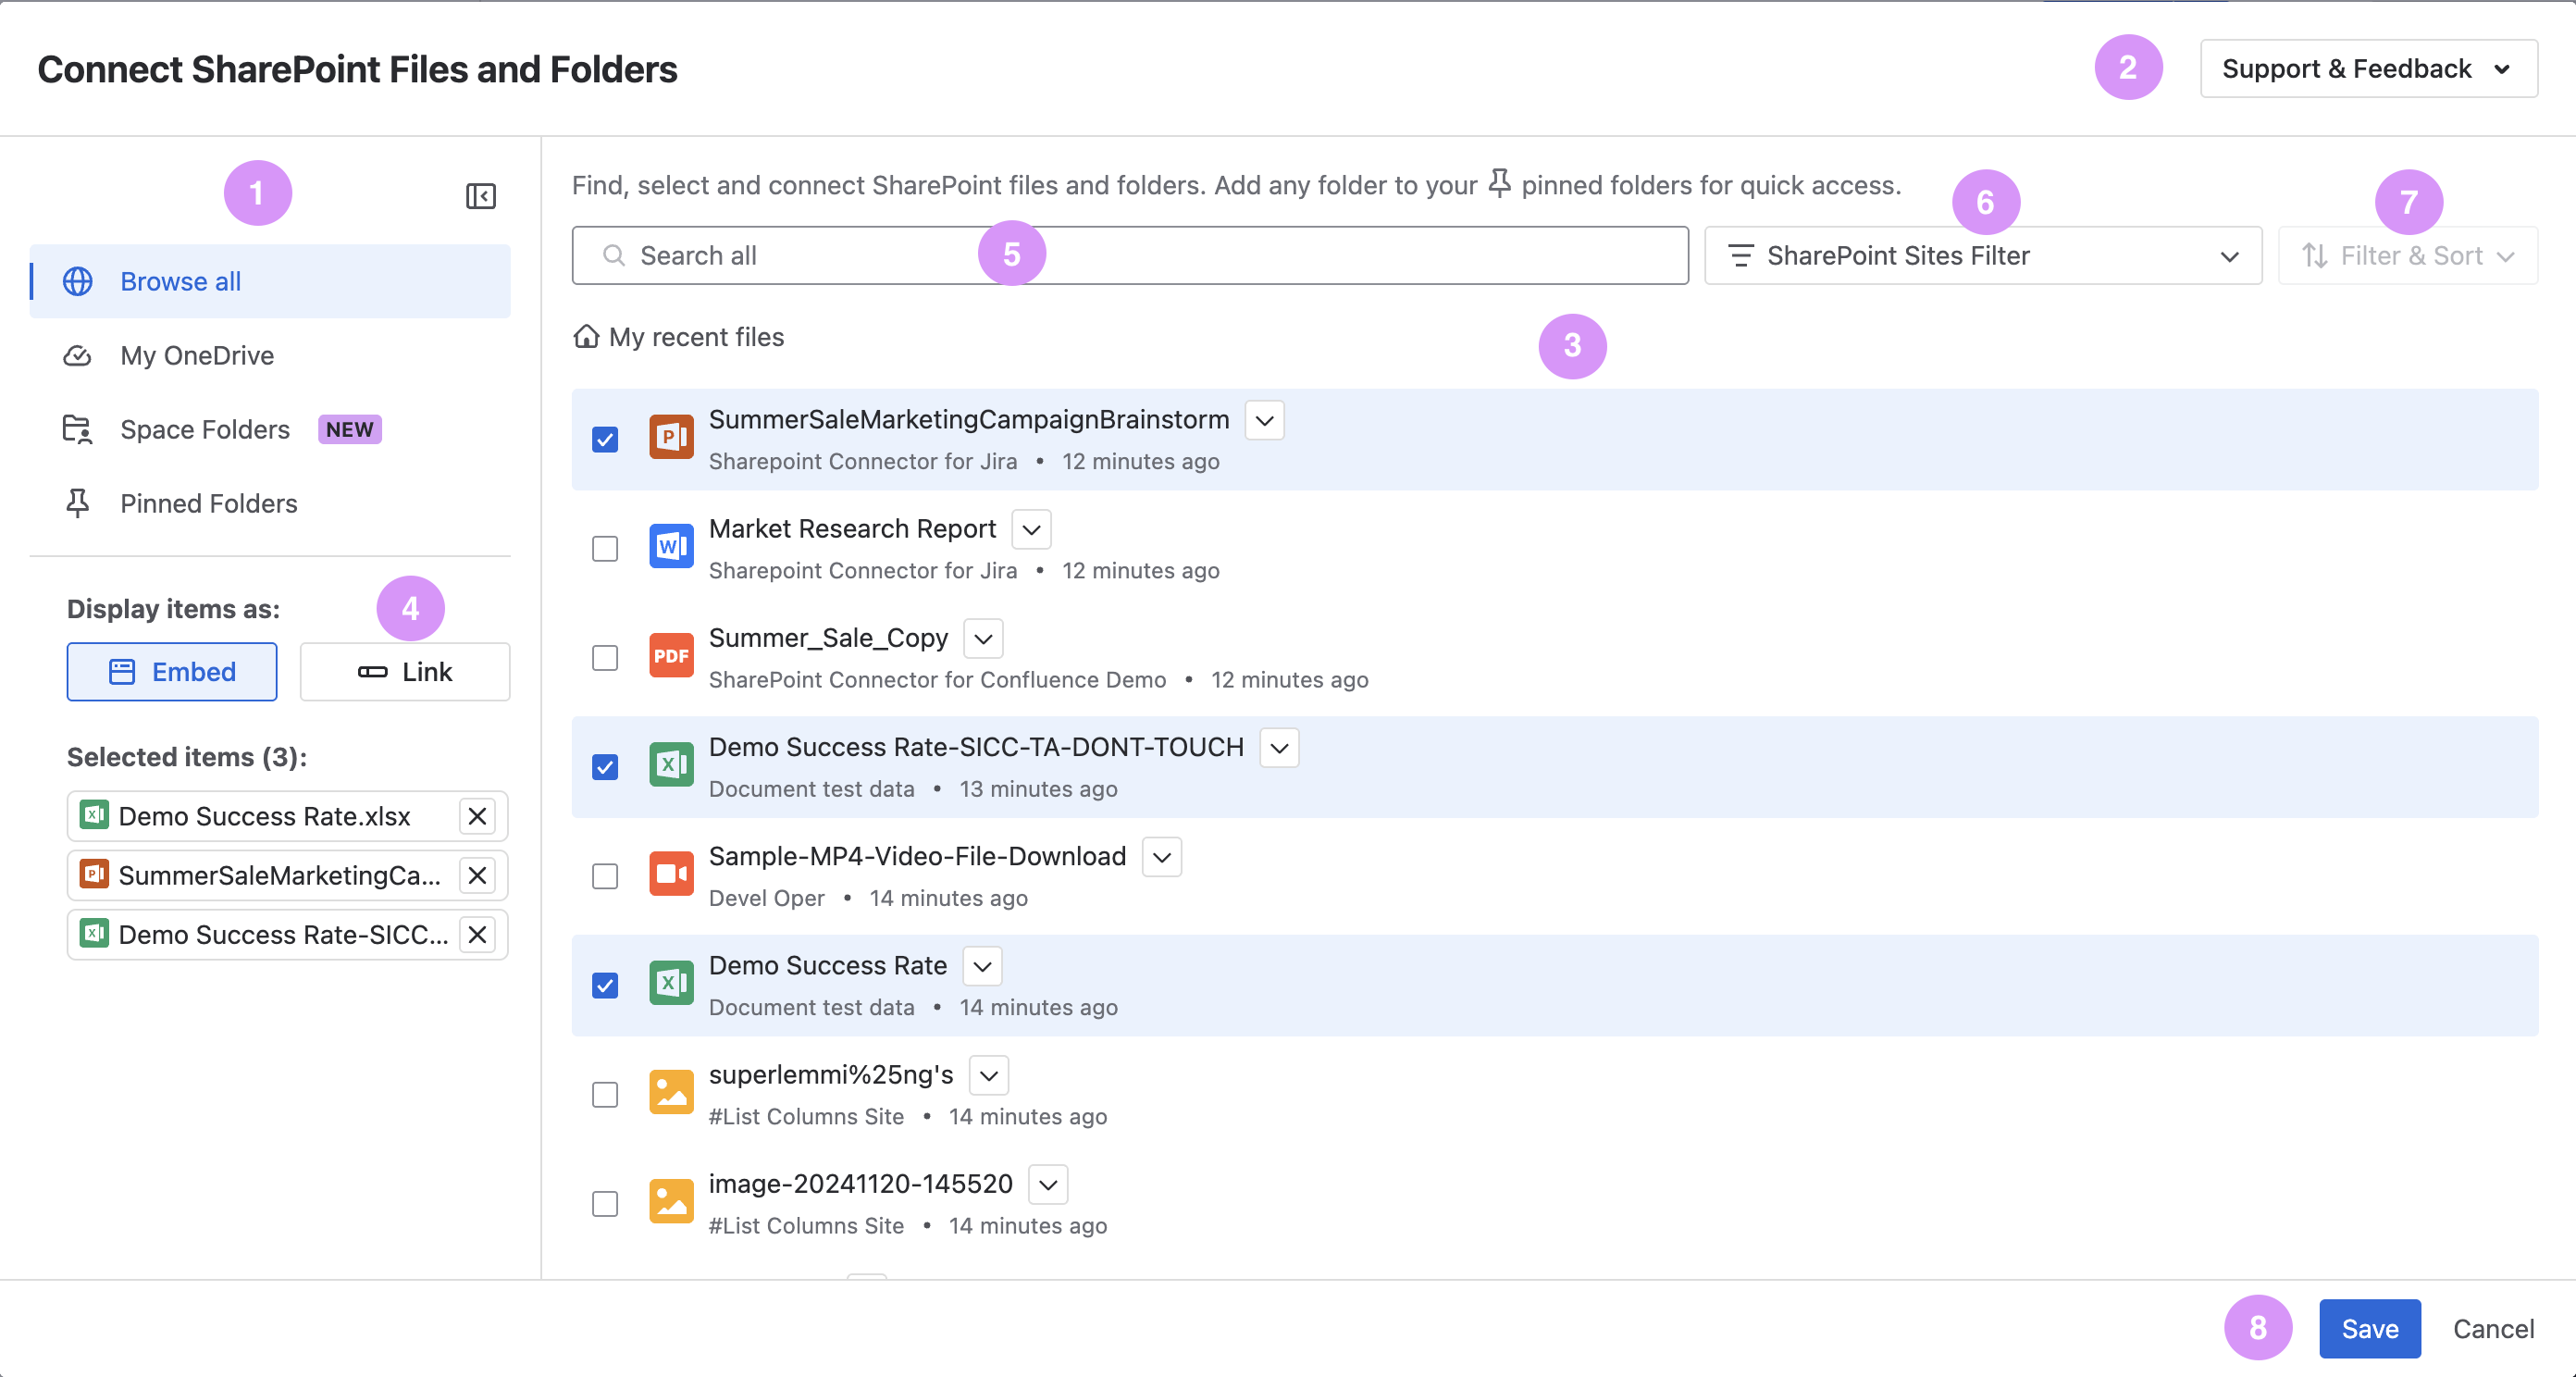Check the Market Research Report checkbox
Screen dimensions: 2576x1377
[x=605, y=548]
